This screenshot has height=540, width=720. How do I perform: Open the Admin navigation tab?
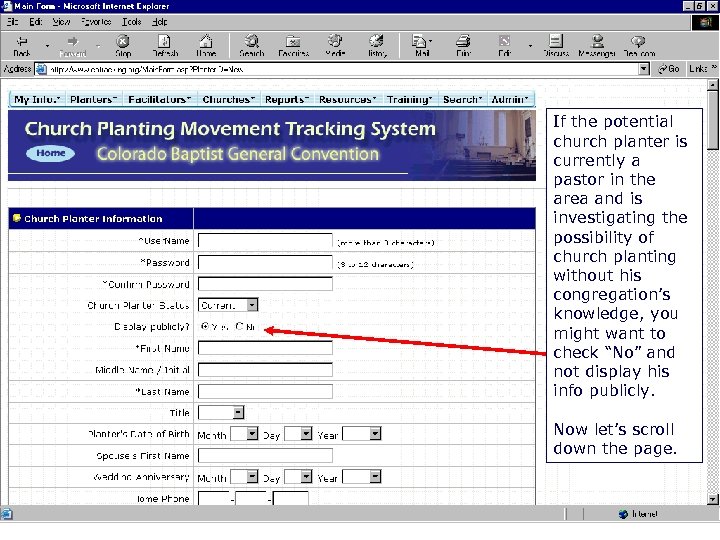tap(510, 99)
